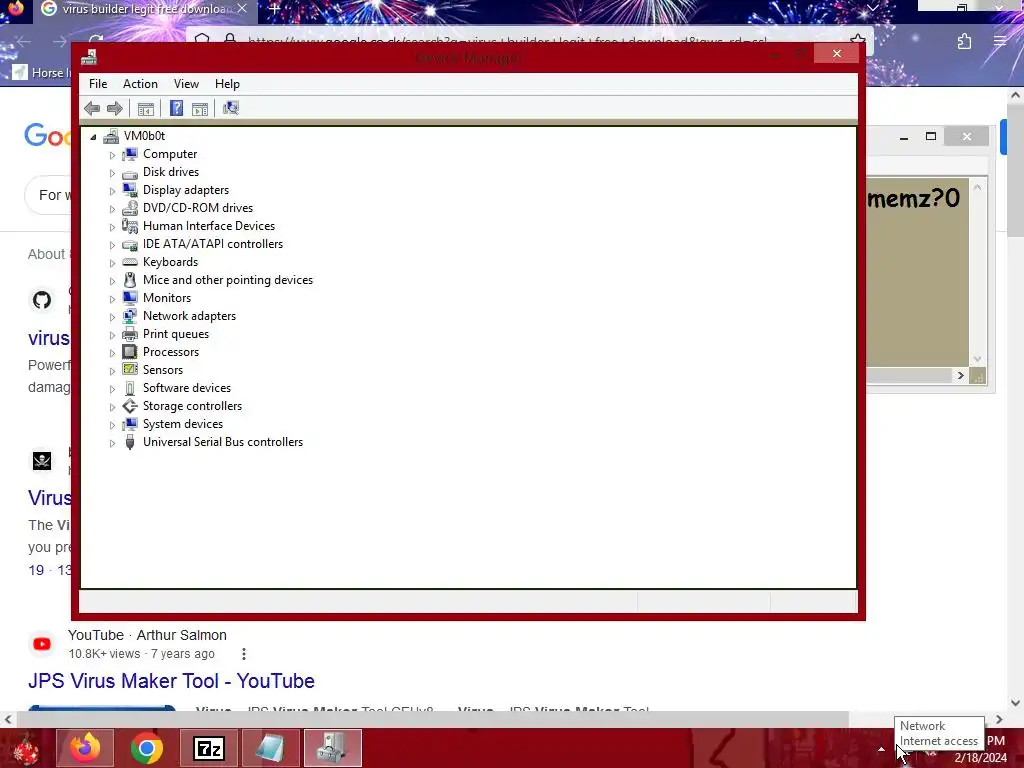Show hidden tray icons arrow
Image resolution: width=1024 pixels, height=768 pixels.
point(881,749)
